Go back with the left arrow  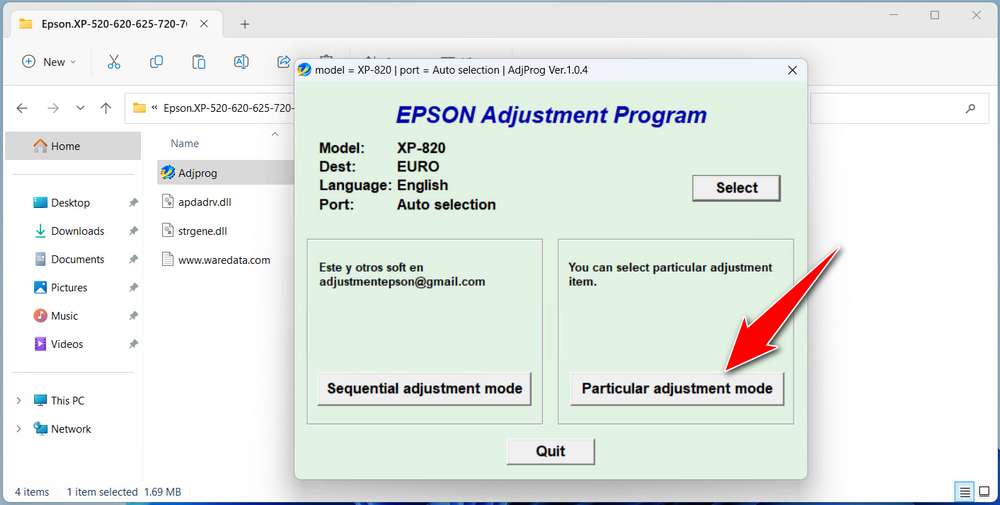point(22,108)
